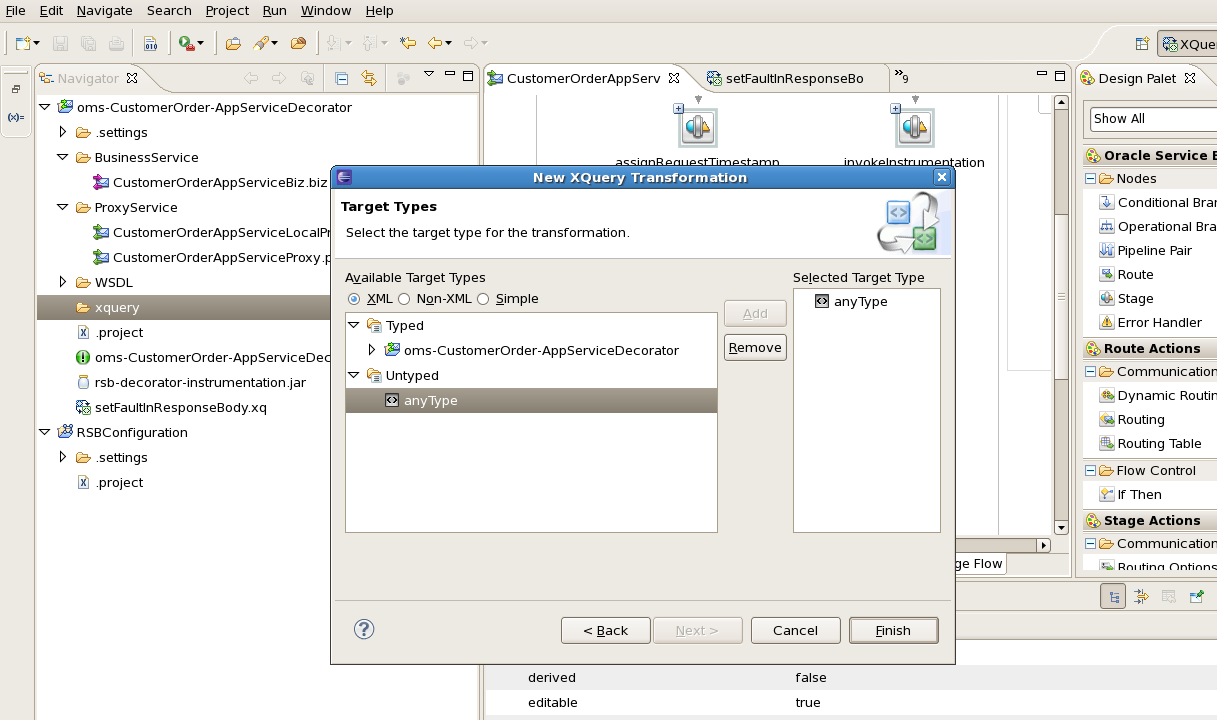
Task: Click the dialog help question mark icon
Action: click(x=364, y=629)
